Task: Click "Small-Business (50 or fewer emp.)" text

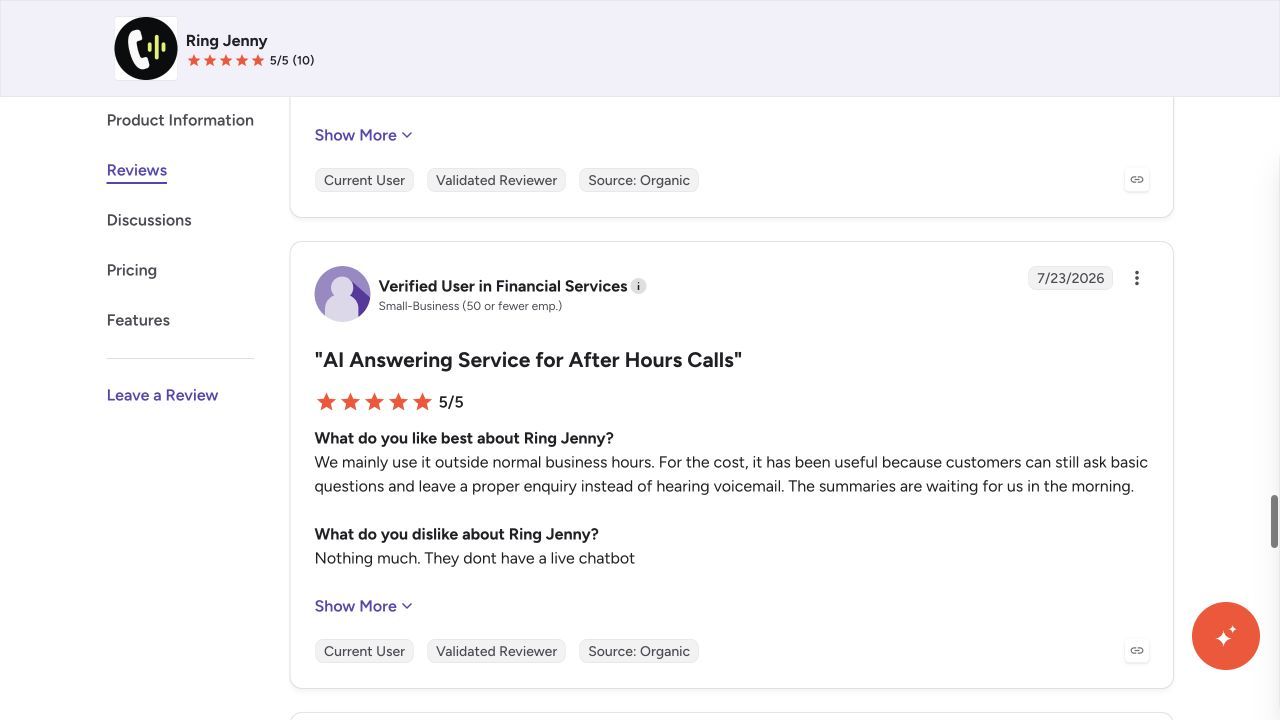Action: [470, 306]
